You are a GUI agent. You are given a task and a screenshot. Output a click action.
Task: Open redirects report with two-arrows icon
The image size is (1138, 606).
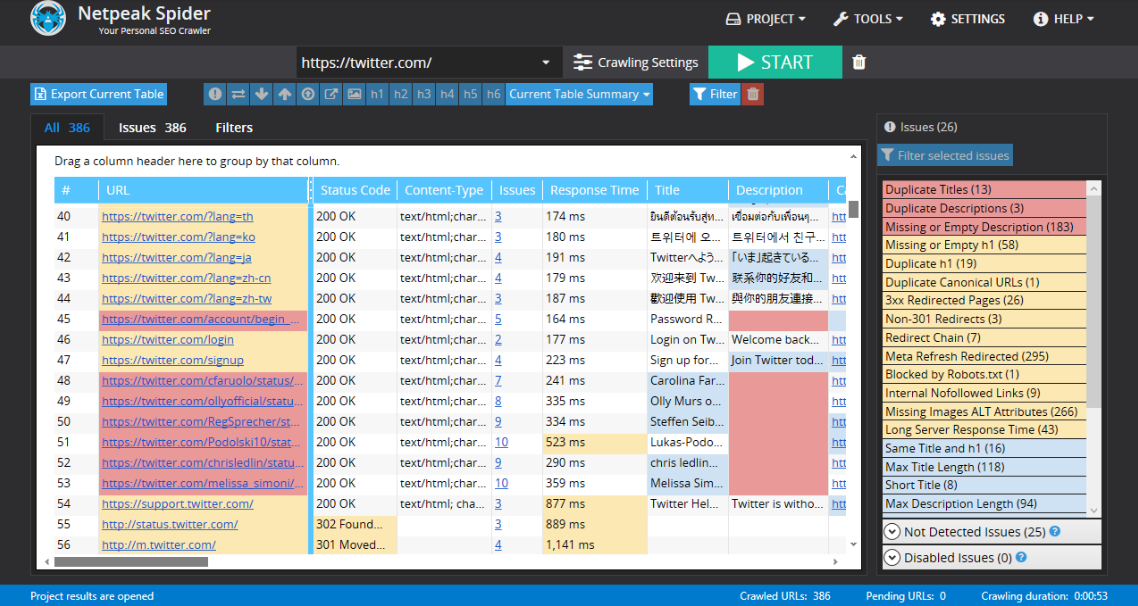tap(238, 94)
